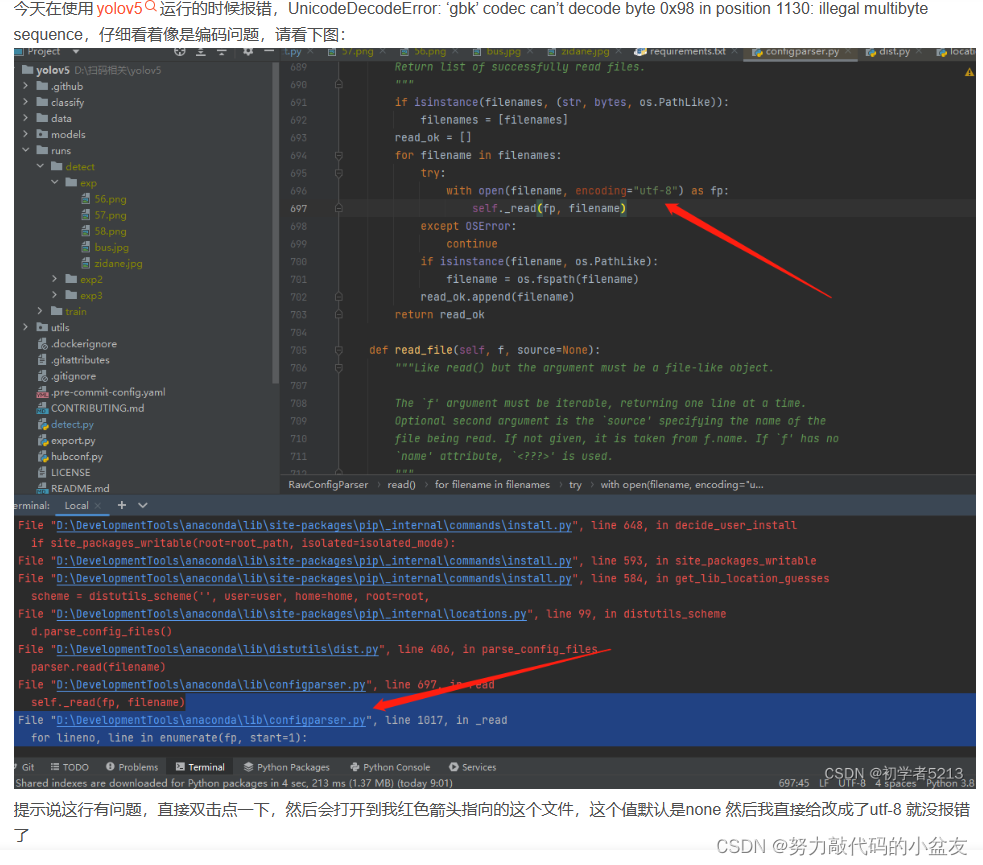The width and height of the screenshot is (983, 865).
Task: Open the Services tool window
Action: tap(473, 767)
